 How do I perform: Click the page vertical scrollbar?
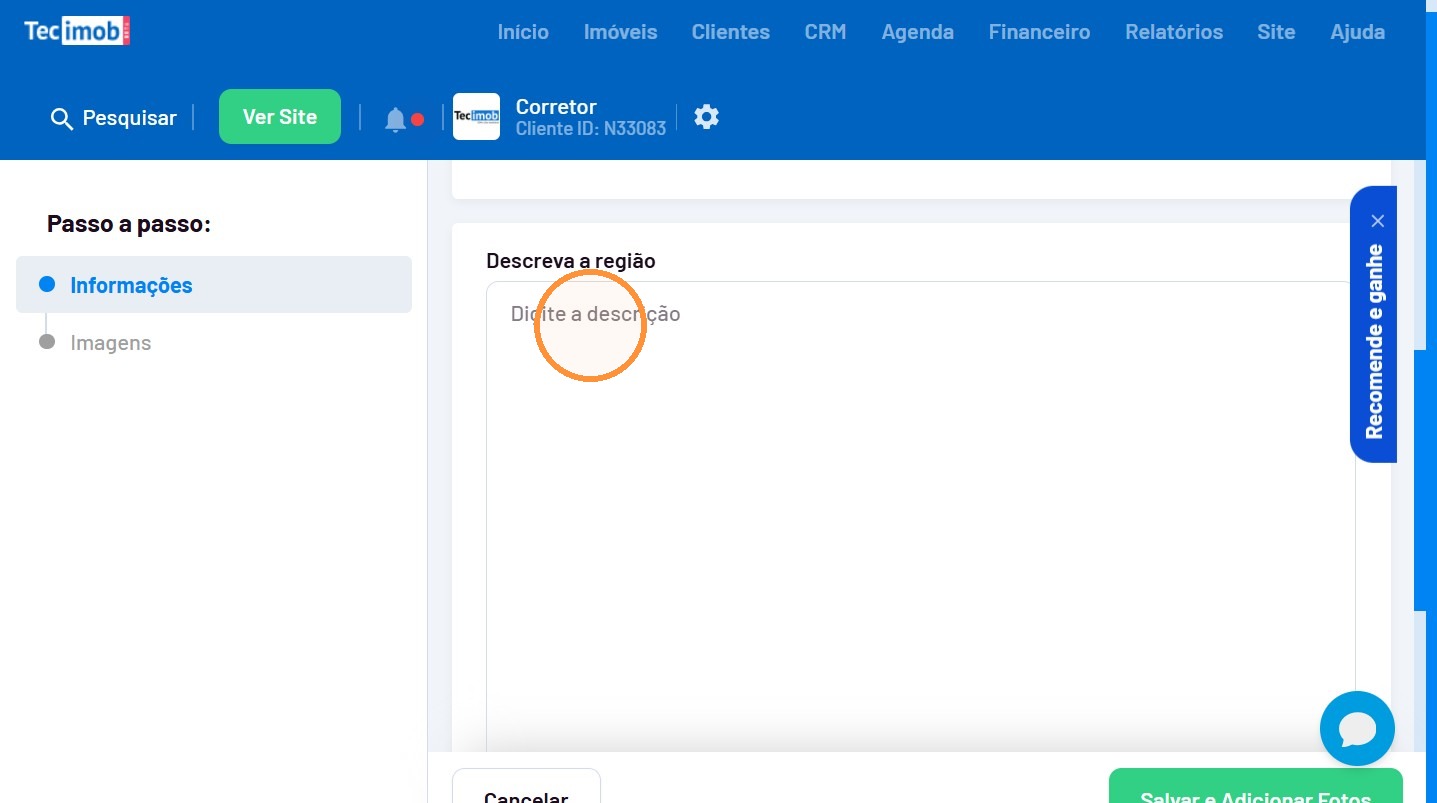point(1420,480)
